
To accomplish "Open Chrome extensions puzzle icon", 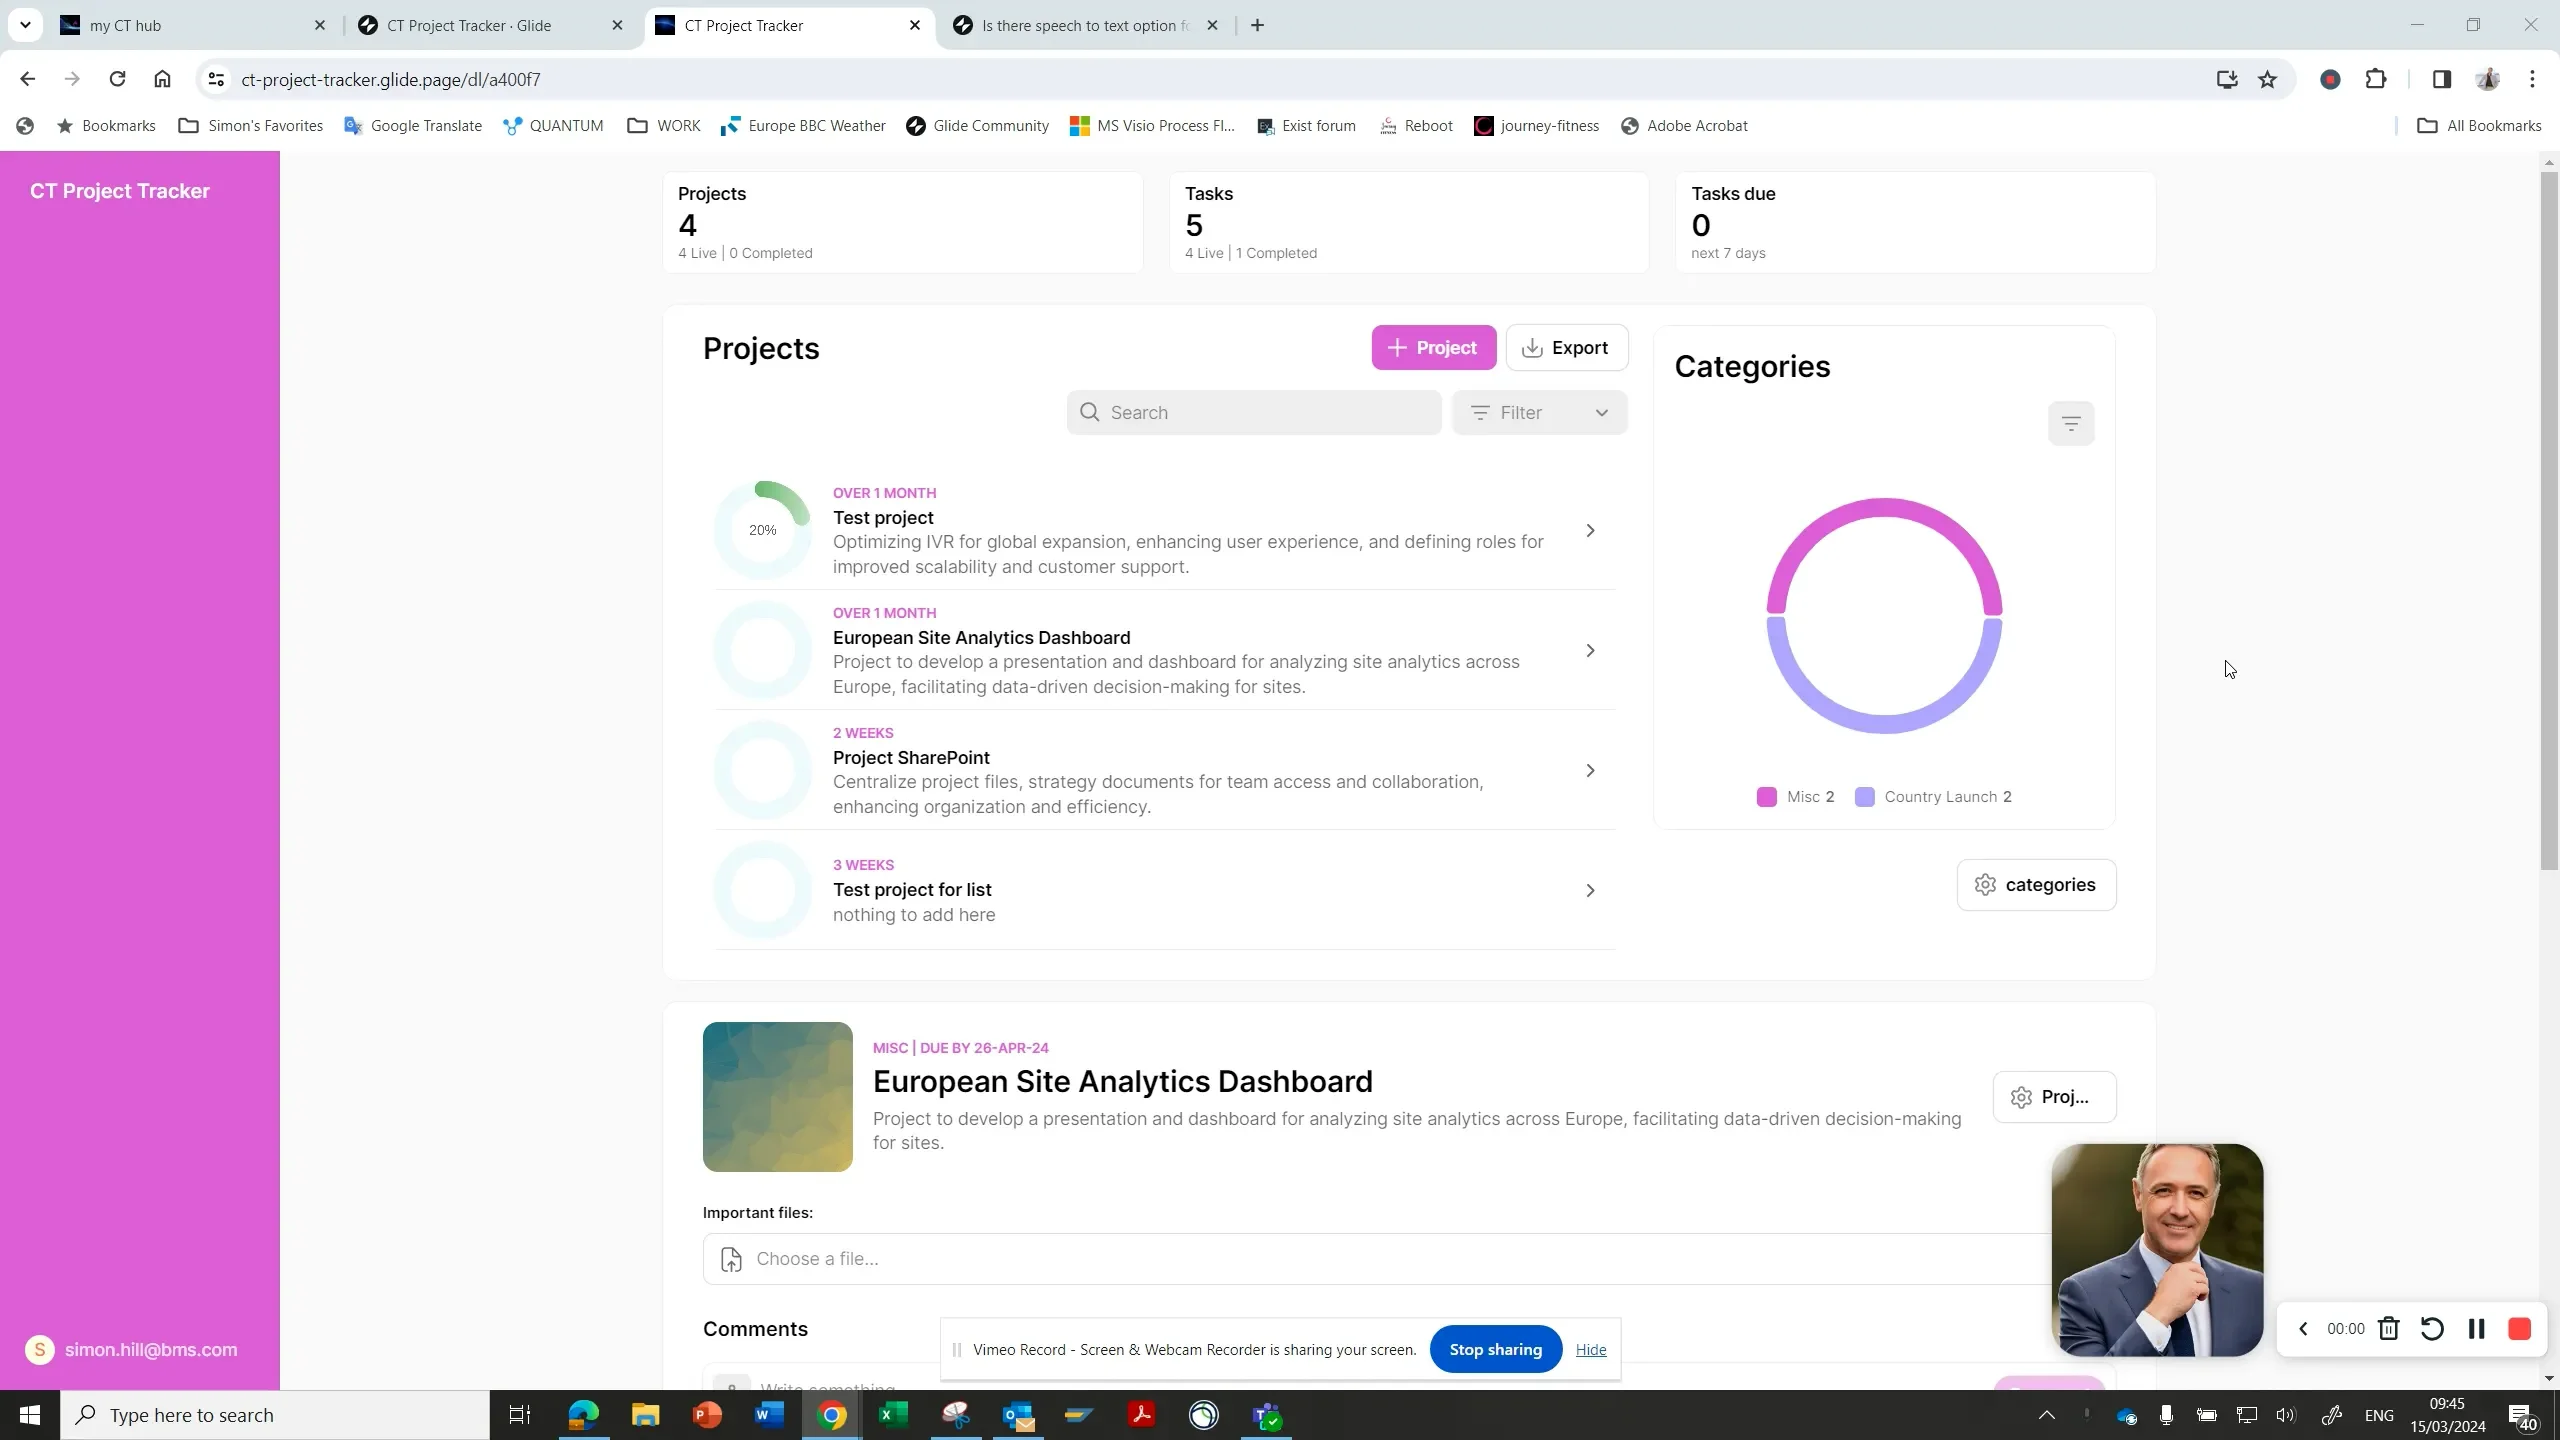I will [x=2376, y=79].
